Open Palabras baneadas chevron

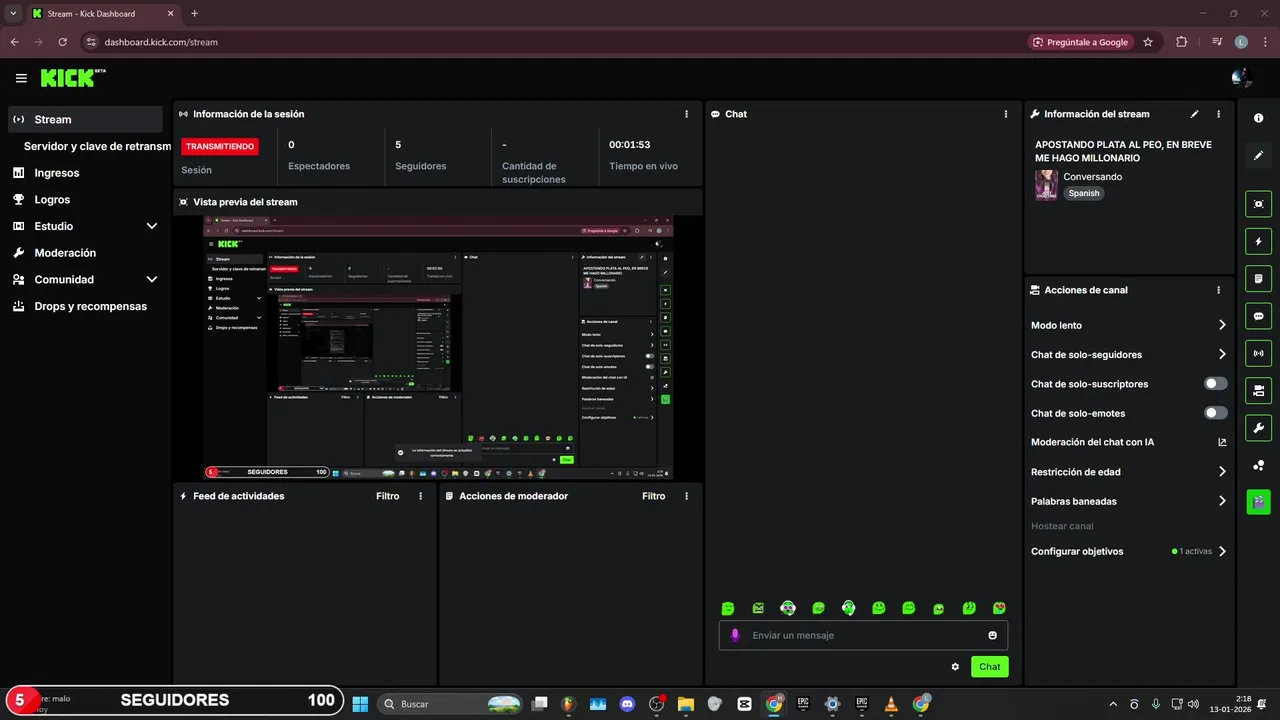pyautogui.click(x=1222, y=501)
